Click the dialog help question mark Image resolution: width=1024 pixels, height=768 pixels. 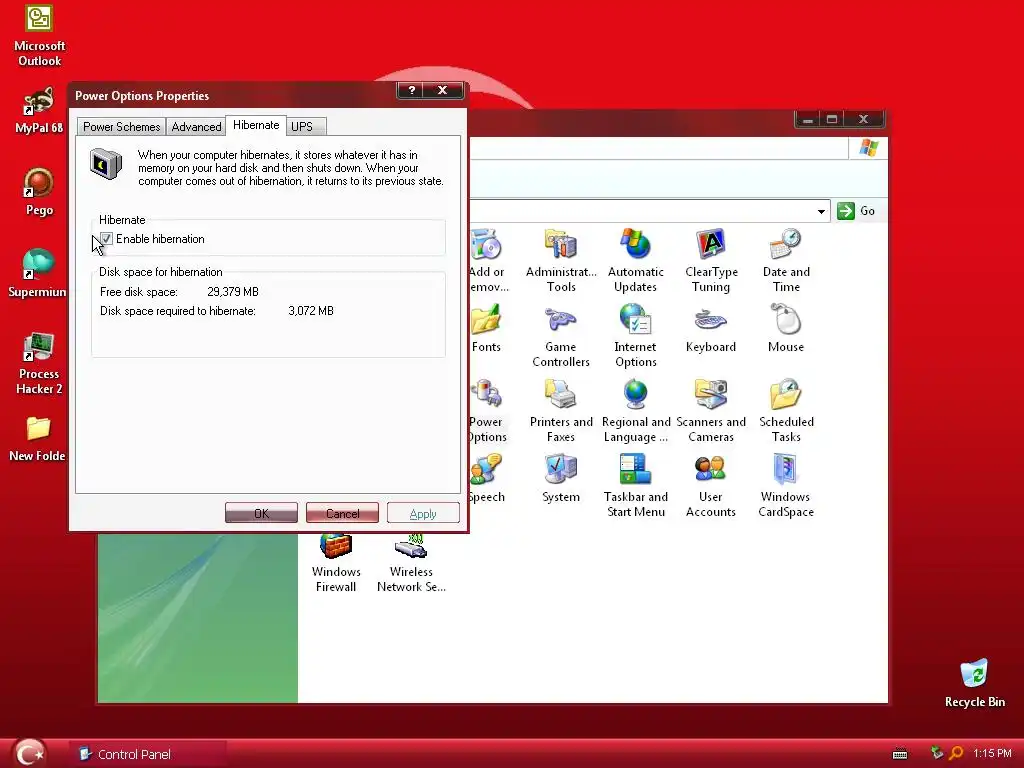(411, 90)
